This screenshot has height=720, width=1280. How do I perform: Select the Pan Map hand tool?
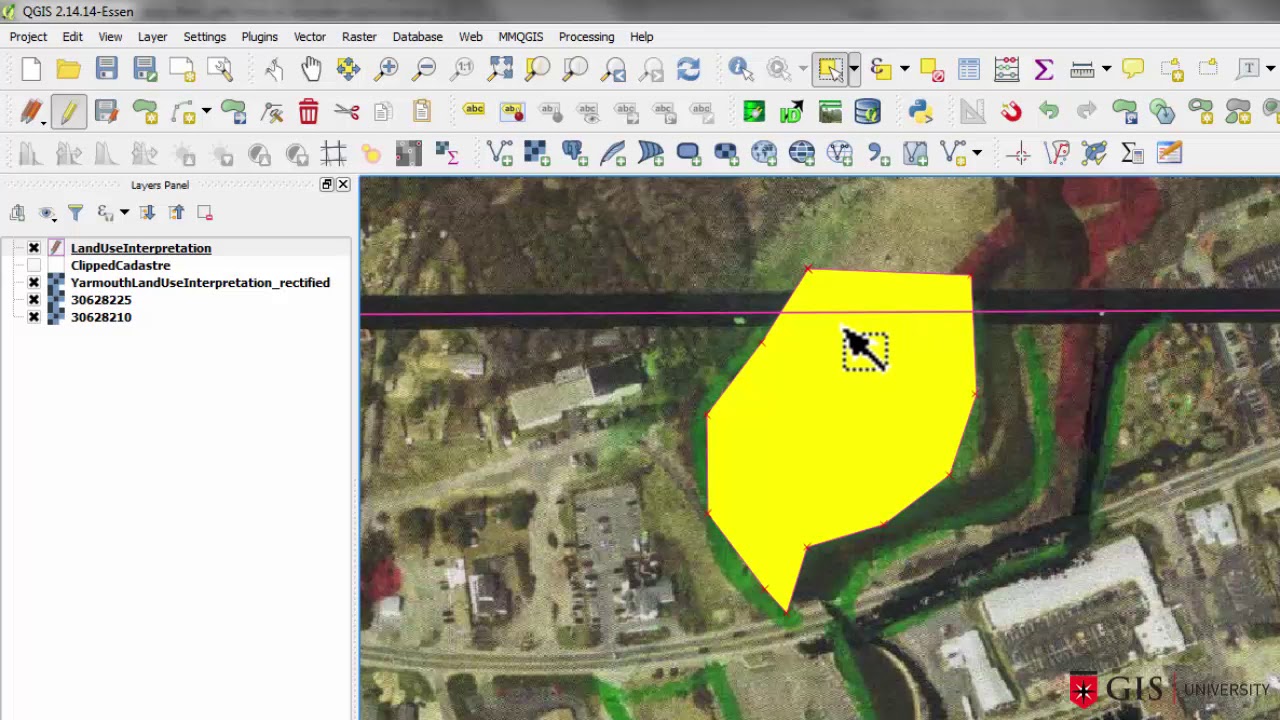311,69
